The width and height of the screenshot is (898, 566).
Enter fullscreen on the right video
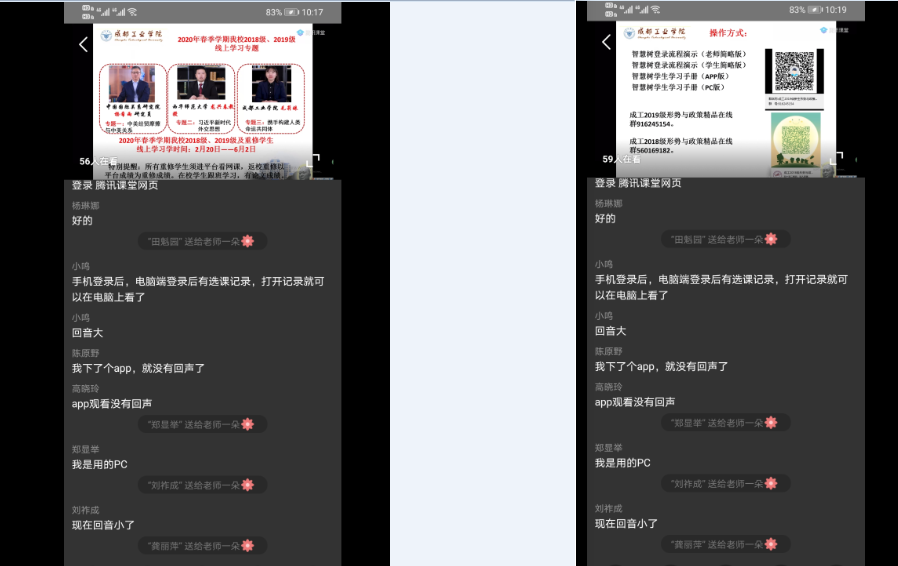836,160
